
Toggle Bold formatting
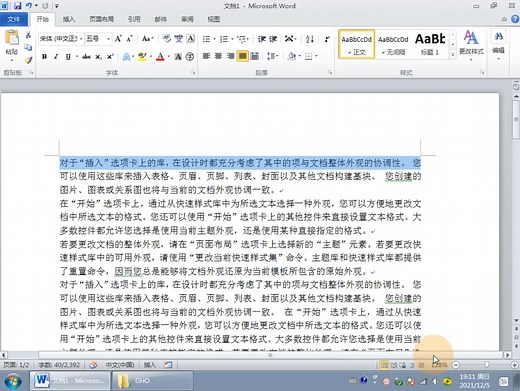tap(44, 57)
